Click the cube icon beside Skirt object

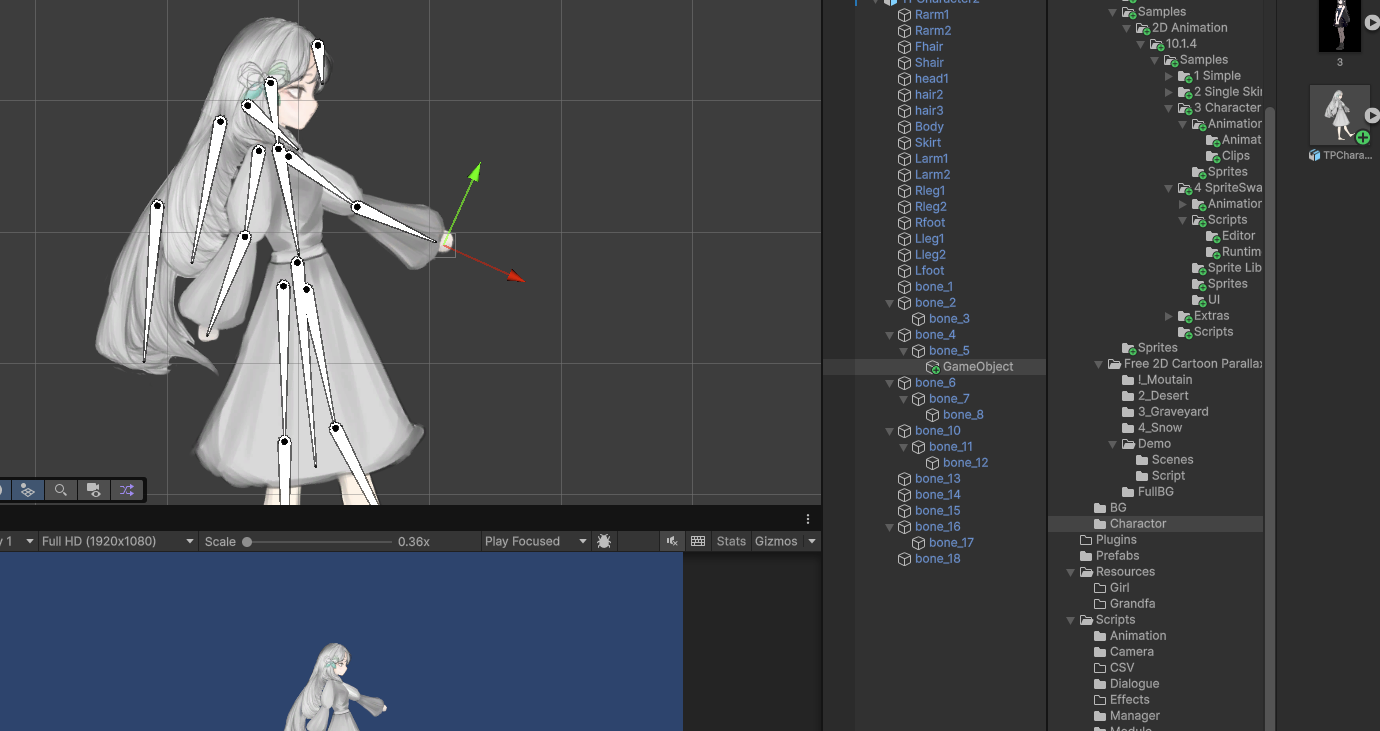pos(904,143)
